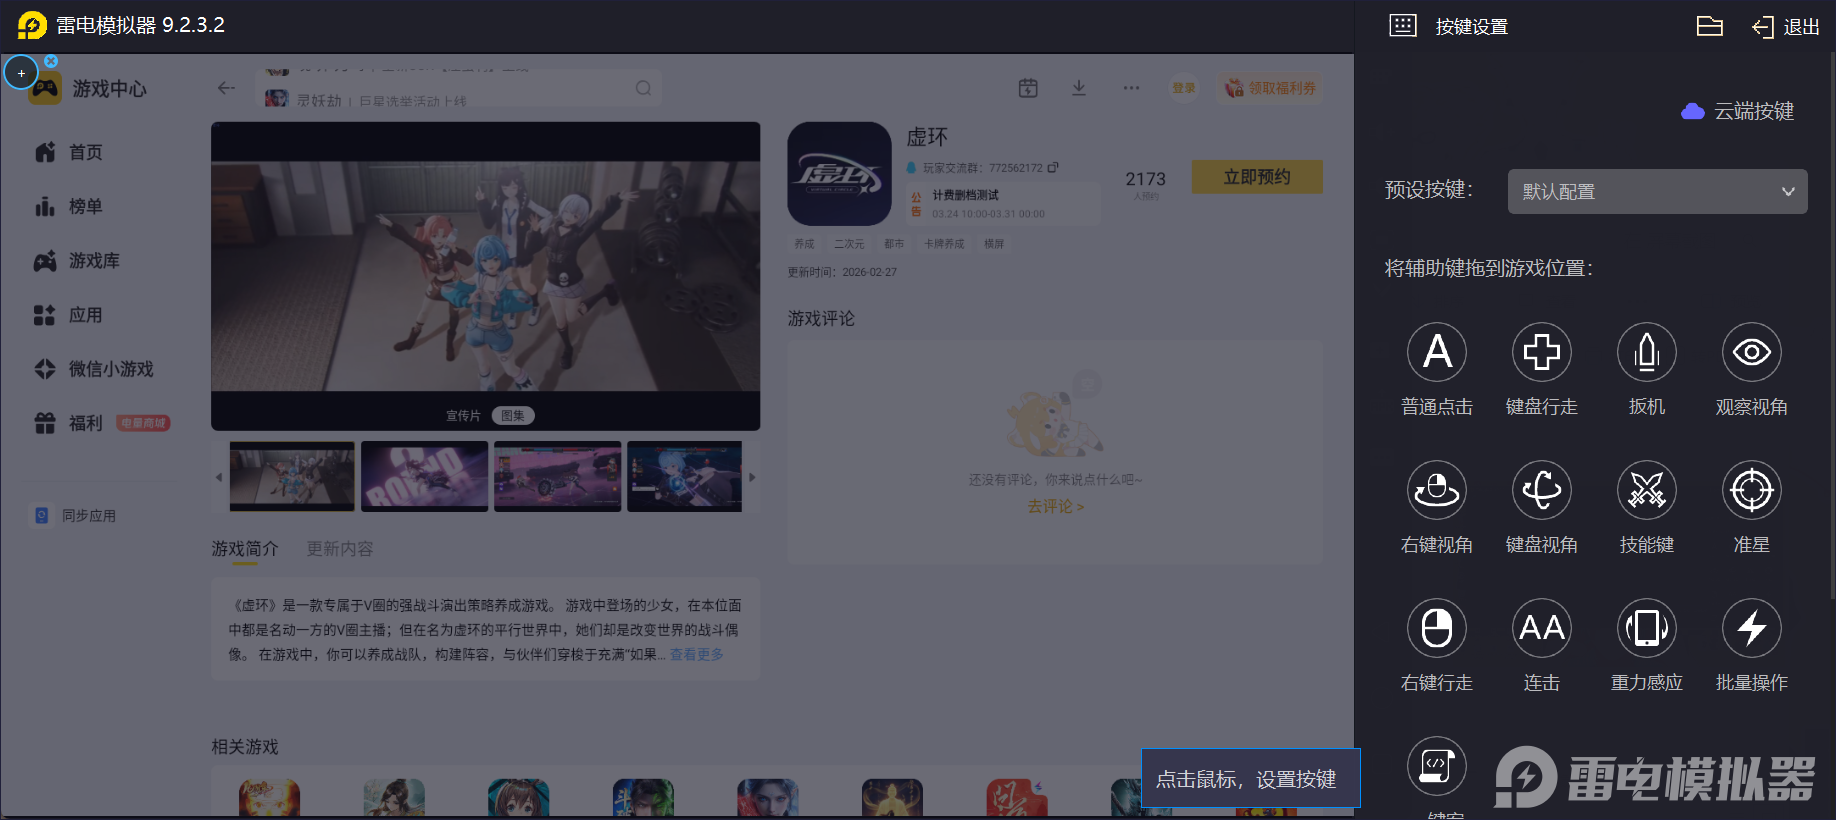
Task: Open the three-dots more menu
Action: (x=1131, y=88)
